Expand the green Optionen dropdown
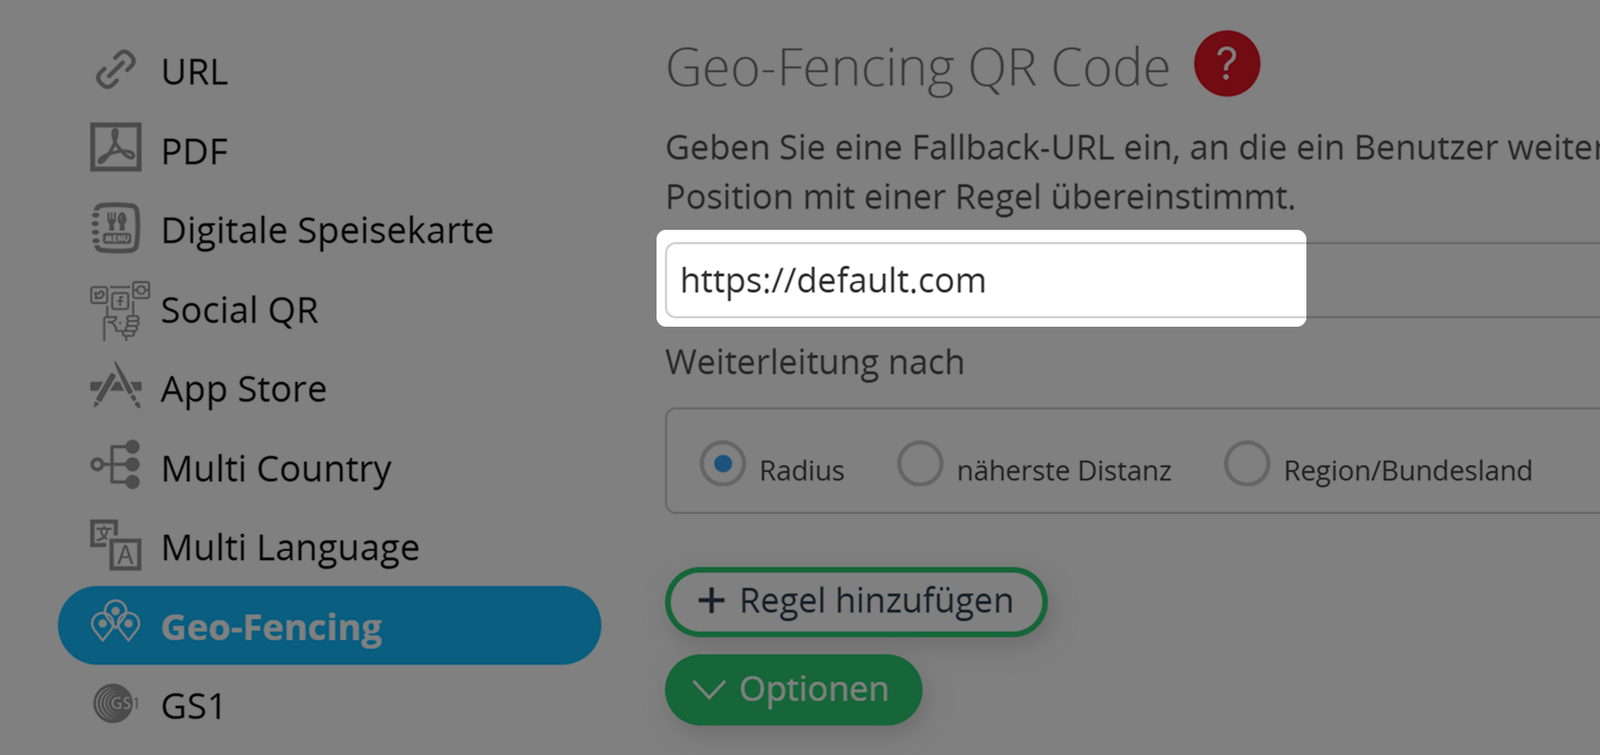The width and height of the screenshot is (1600, 755). point(793,689)
